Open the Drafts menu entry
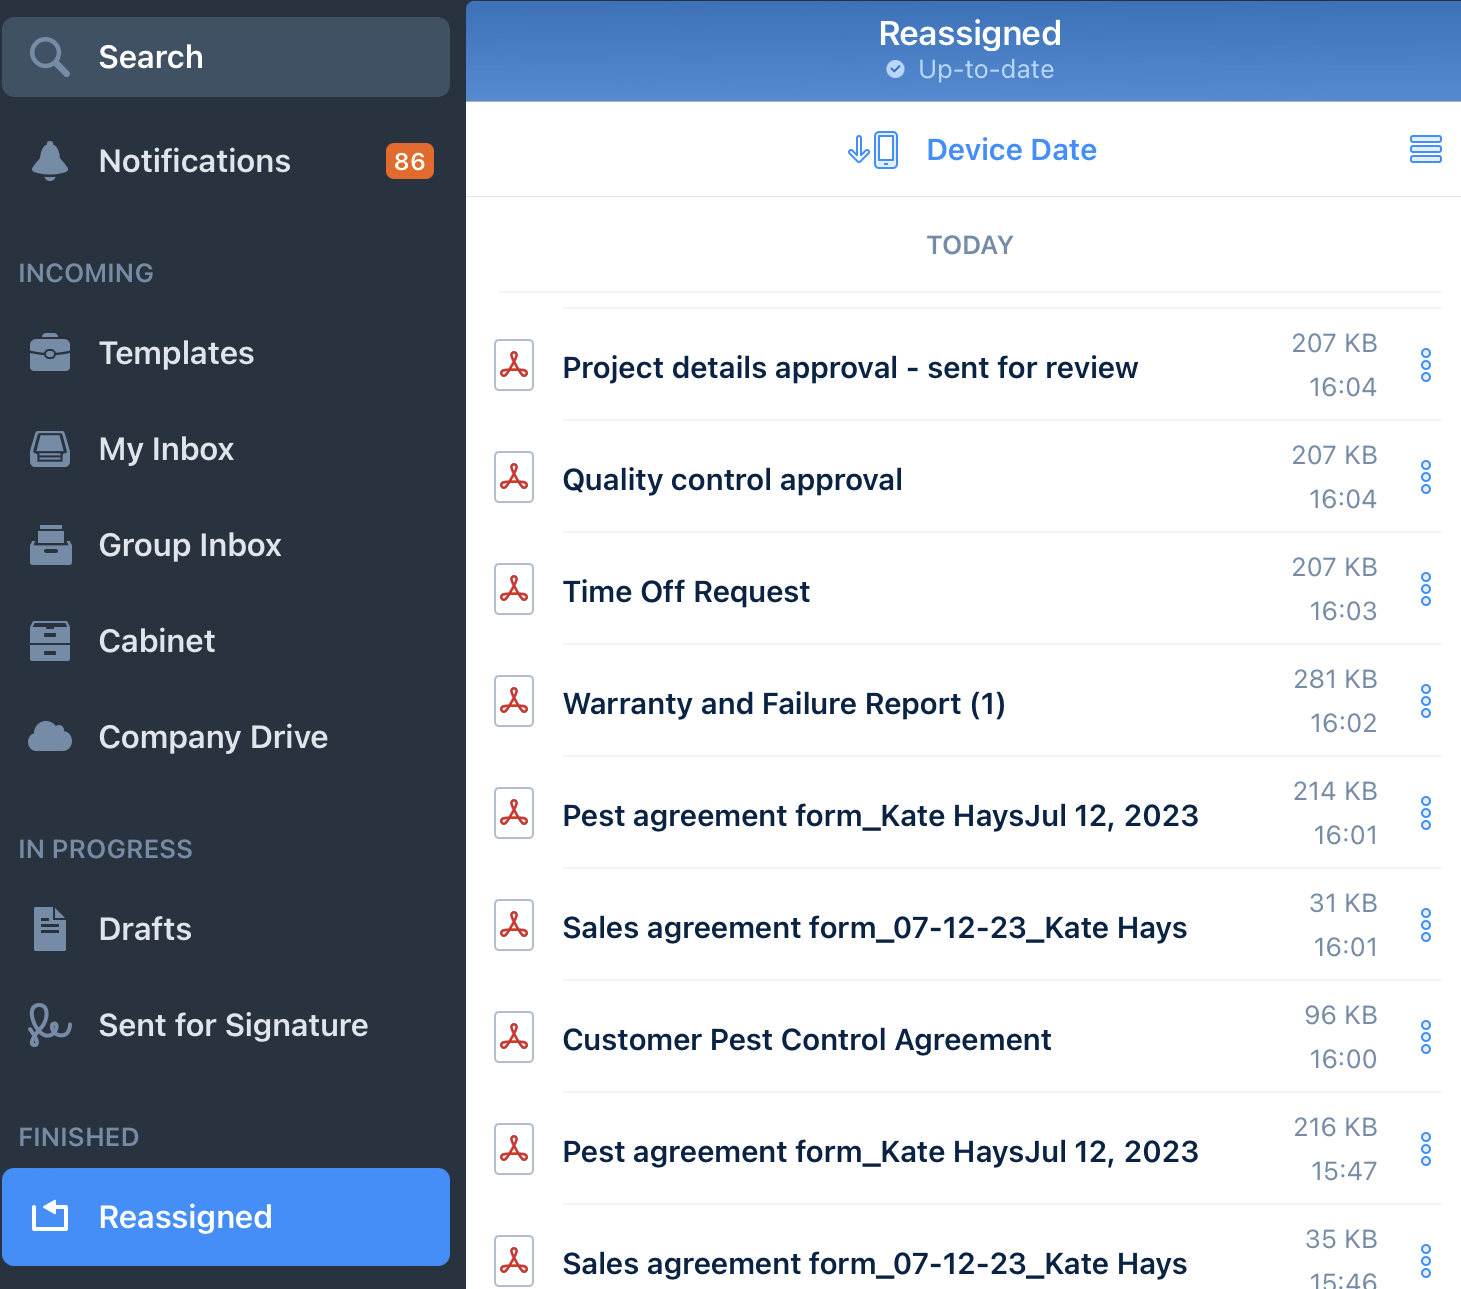This screenshot has height=1289, width=1461. pyautogui.click(x=144, y=929)
